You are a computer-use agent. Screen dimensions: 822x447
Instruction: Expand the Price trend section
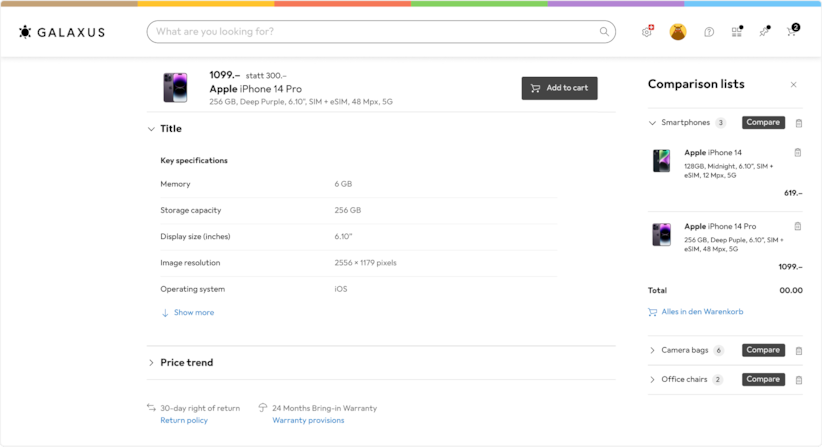pyautogui.click(x=151, y=363)
